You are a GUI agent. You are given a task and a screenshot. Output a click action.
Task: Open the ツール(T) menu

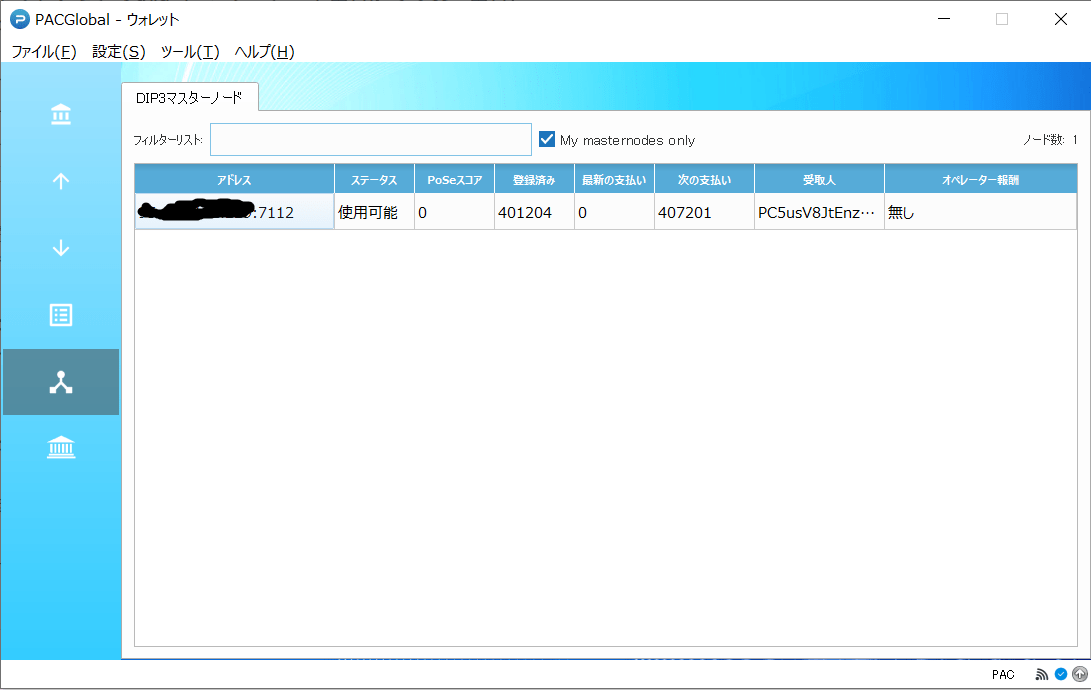pyautogui.click(x=190, y=52)
